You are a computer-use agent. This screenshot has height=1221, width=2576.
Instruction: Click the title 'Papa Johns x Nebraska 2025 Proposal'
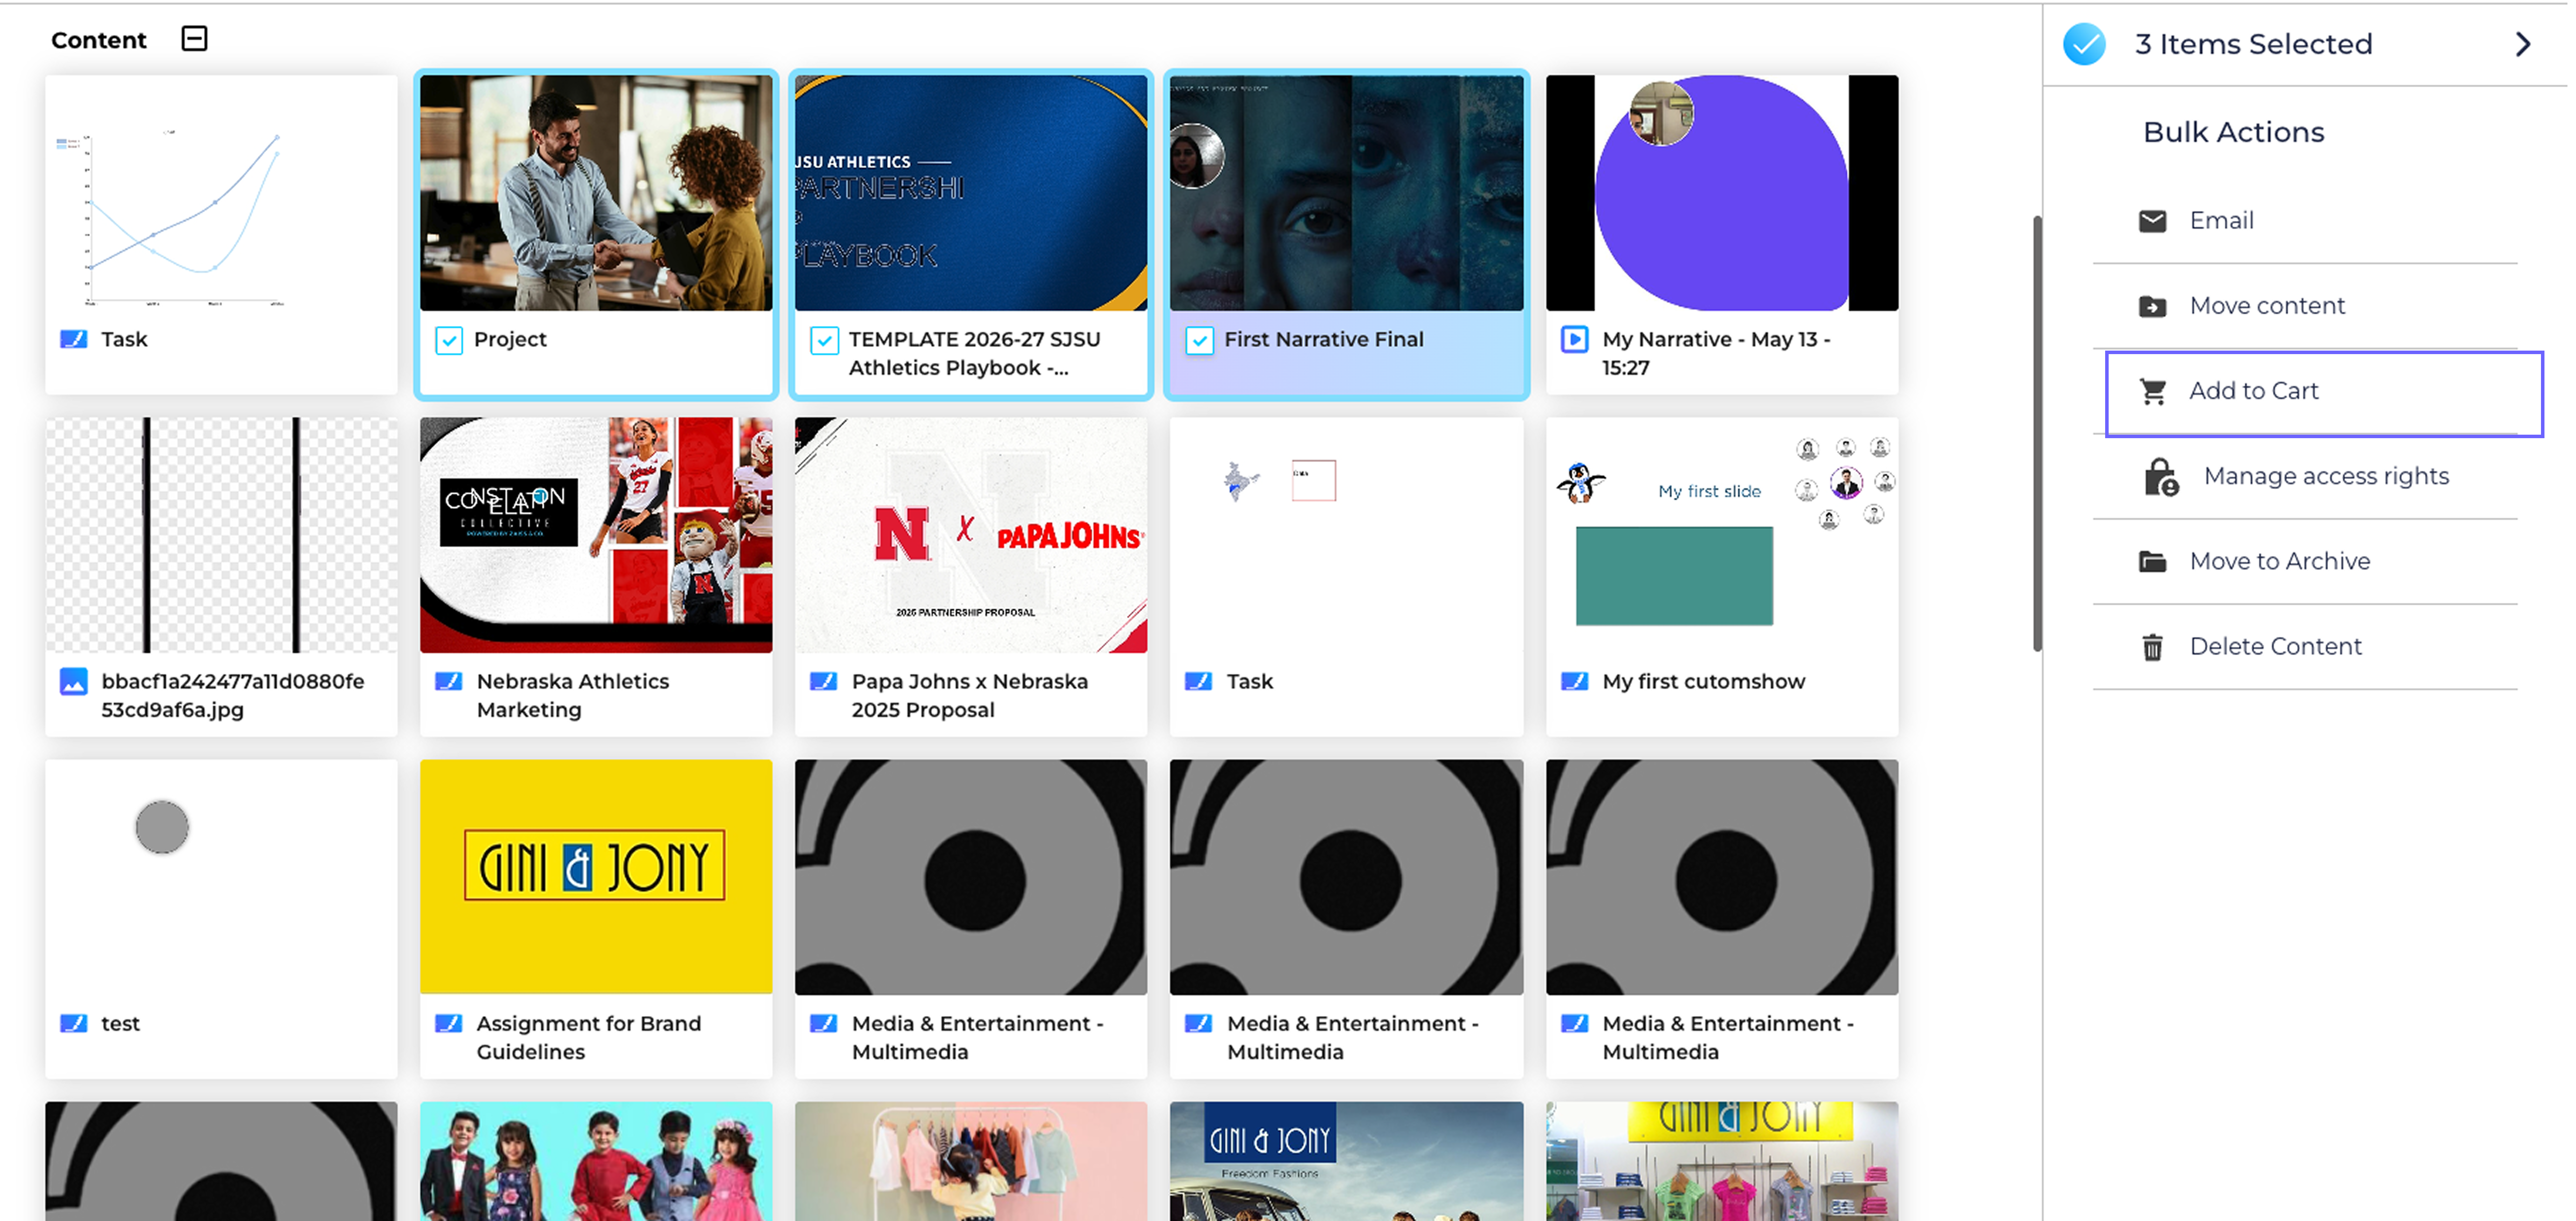click(x=970, y=696)
